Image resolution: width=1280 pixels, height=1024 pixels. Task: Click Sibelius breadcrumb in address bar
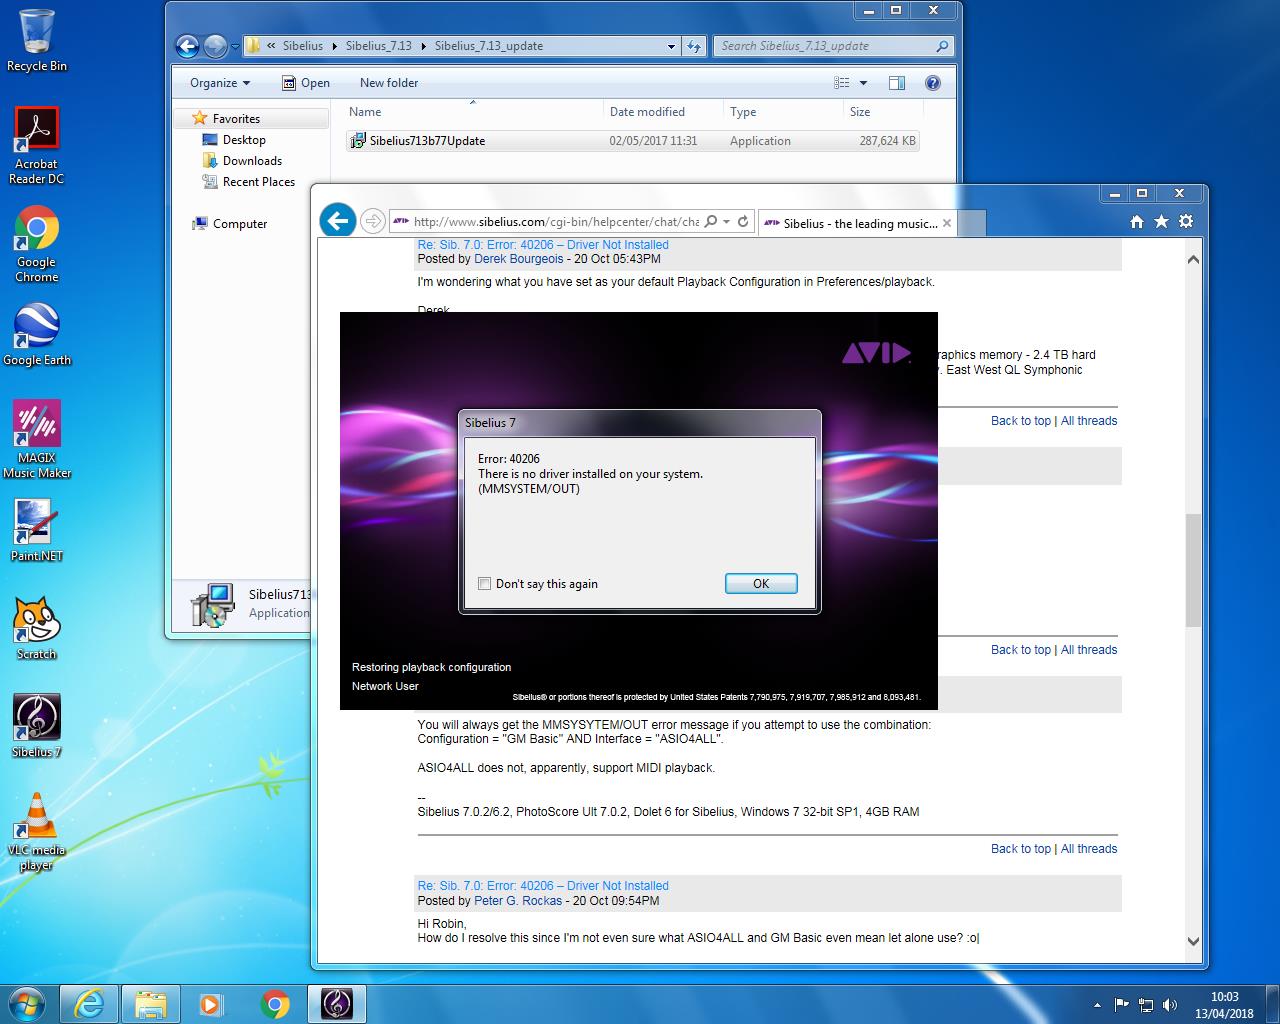[303, 46]
